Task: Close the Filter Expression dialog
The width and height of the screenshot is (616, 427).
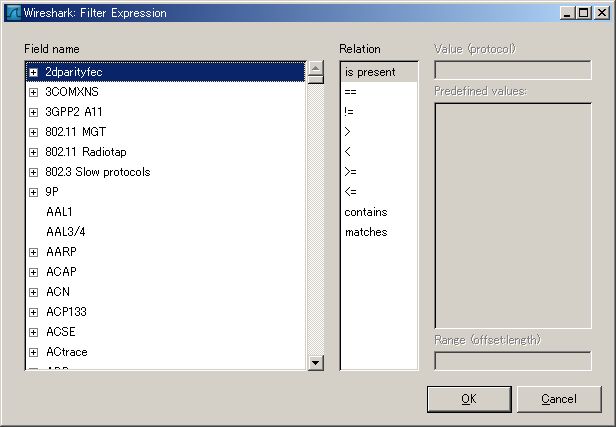Action: pos(602,13)
